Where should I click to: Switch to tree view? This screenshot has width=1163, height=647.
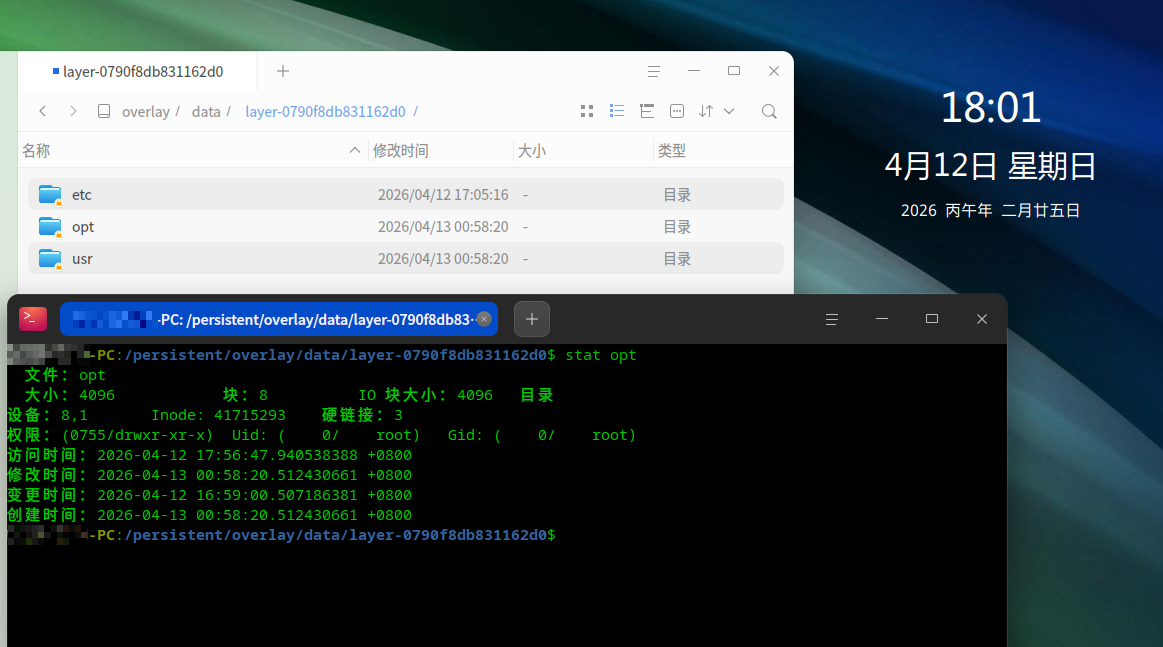647,111
